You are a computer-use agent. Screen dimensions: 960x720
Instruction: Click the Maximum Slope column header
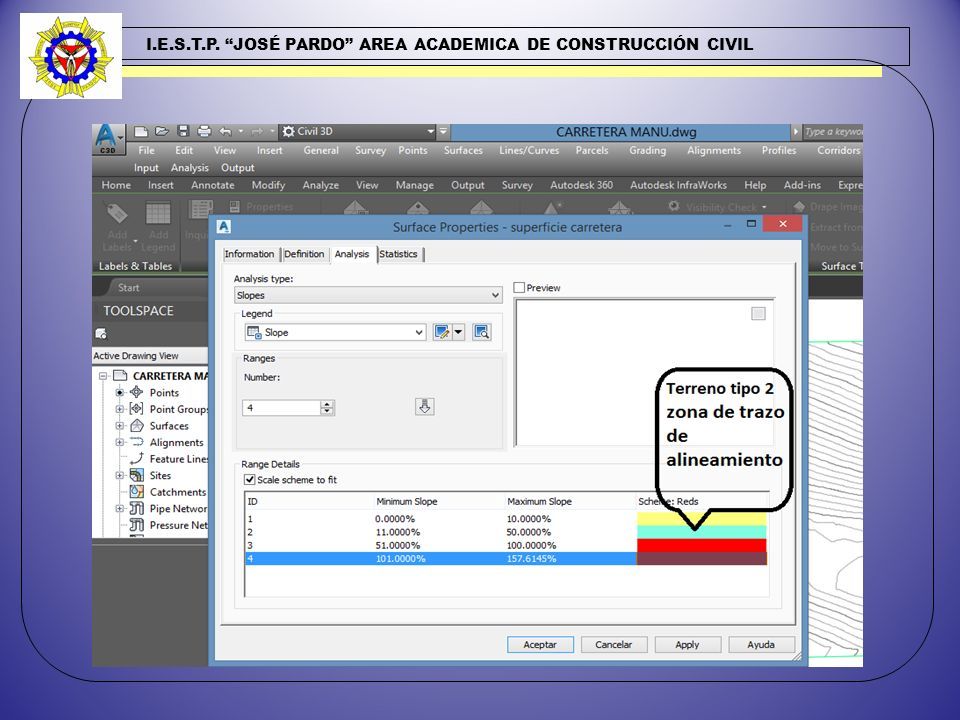[x=539, y=501]
